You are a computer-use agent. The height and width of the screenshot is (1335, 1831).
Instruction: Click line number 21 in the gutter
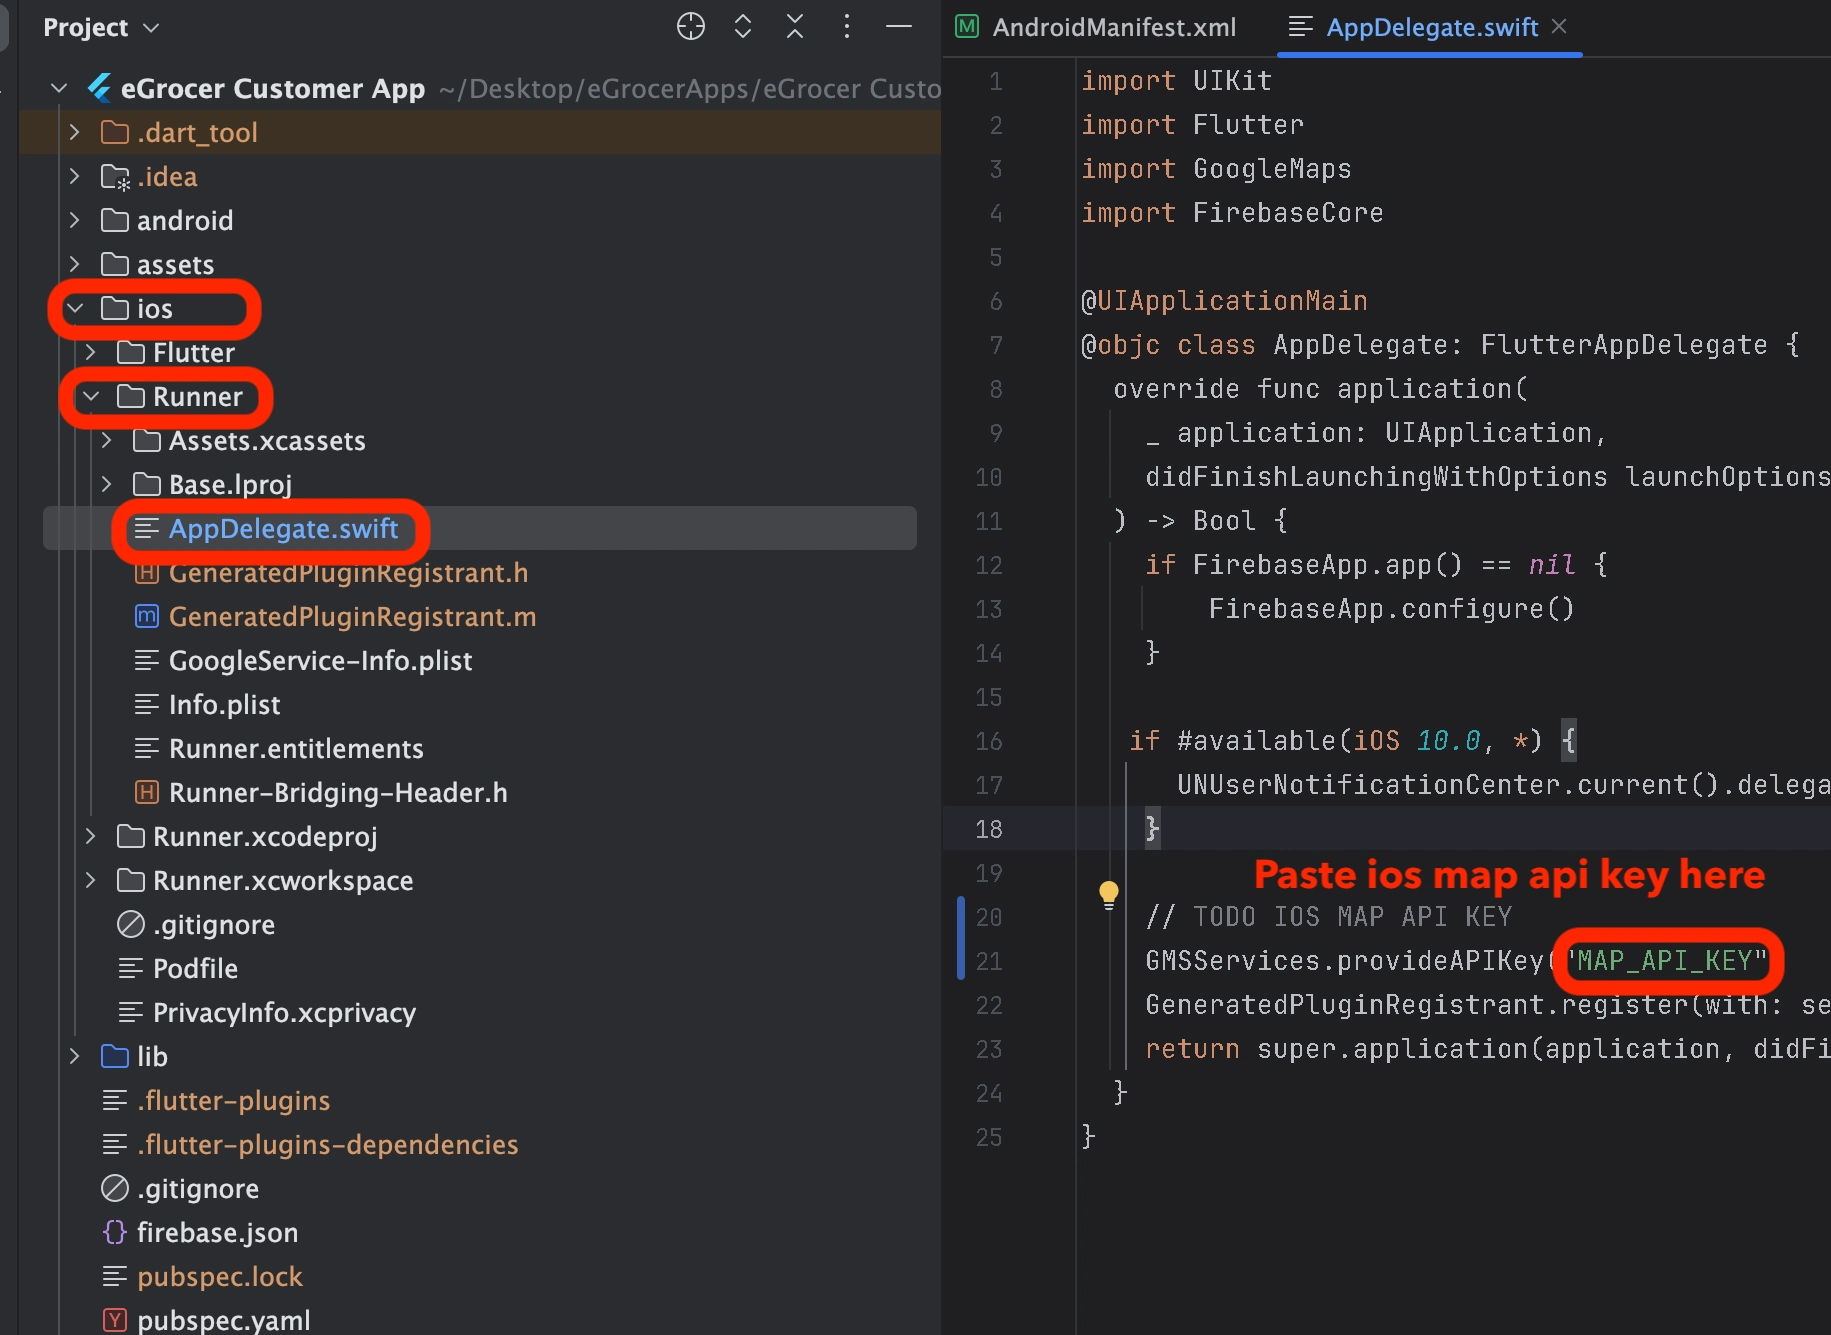point(988,961)
